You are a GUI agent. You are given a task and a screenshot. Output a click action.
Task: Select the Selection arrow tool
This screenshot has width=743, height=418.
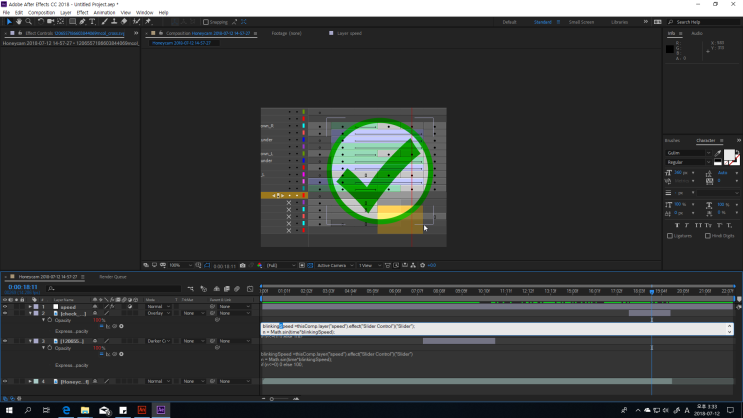coord(9,22)
